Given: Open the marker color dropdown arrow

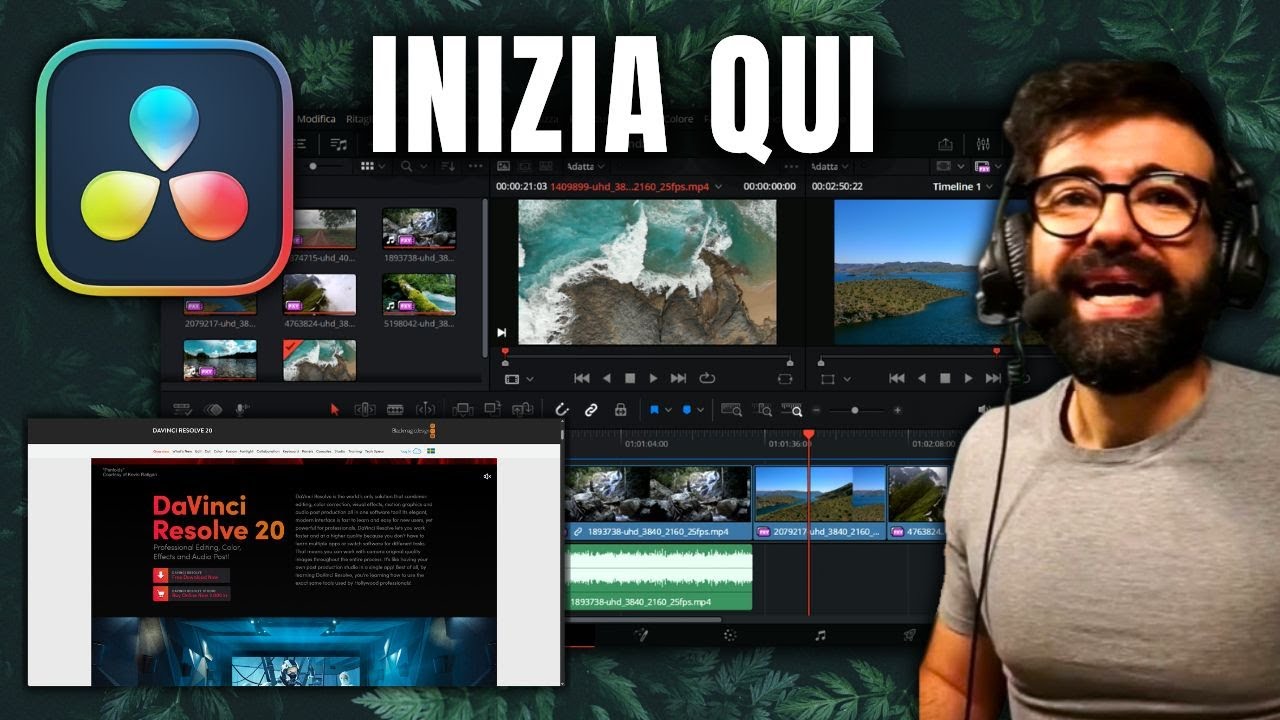Looking at the screenshot, I should (701, 410).
